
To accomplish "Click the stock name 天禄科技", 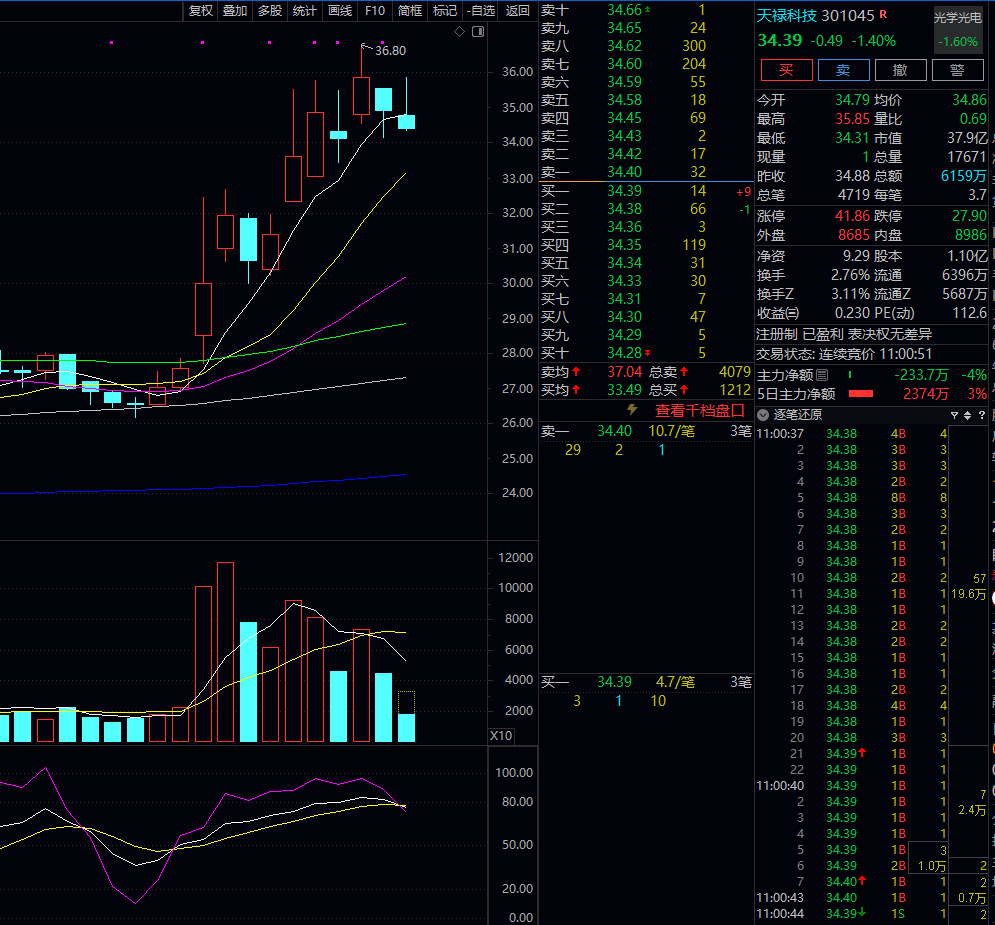I will 787,15.
